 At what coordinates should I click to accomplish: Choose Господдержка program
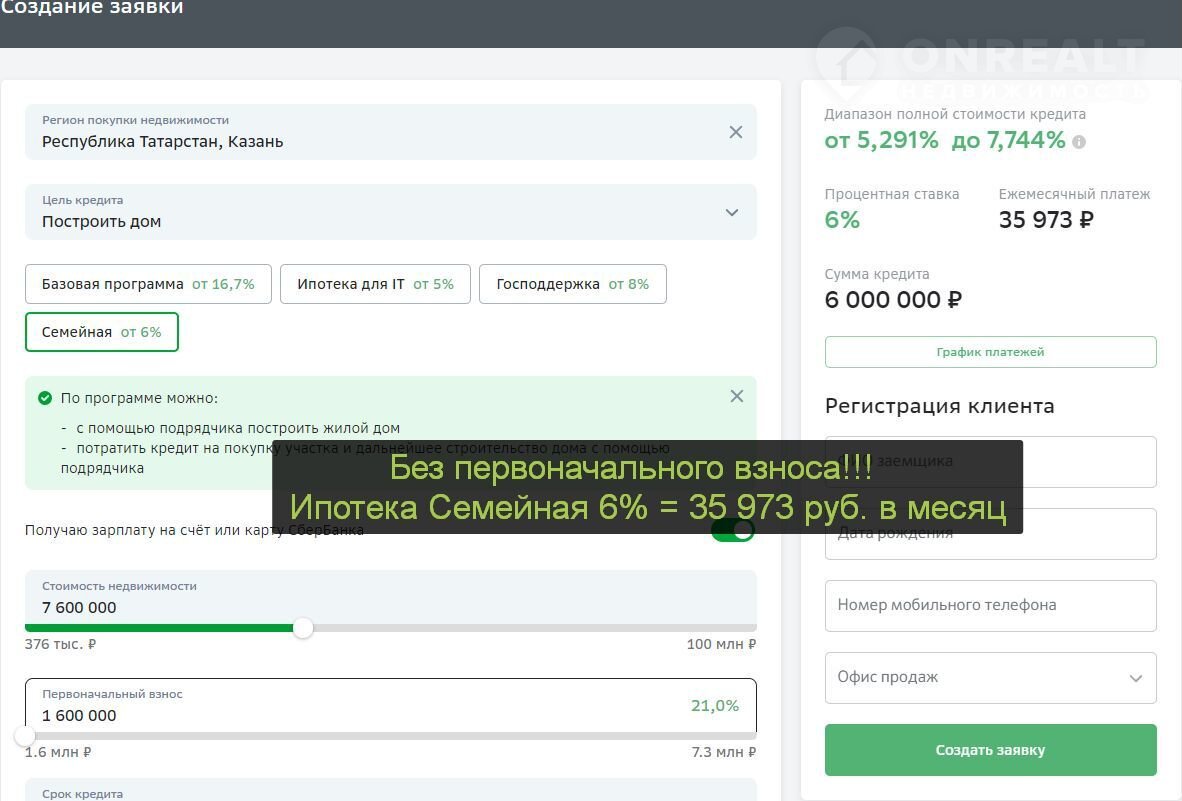[572, 284]
